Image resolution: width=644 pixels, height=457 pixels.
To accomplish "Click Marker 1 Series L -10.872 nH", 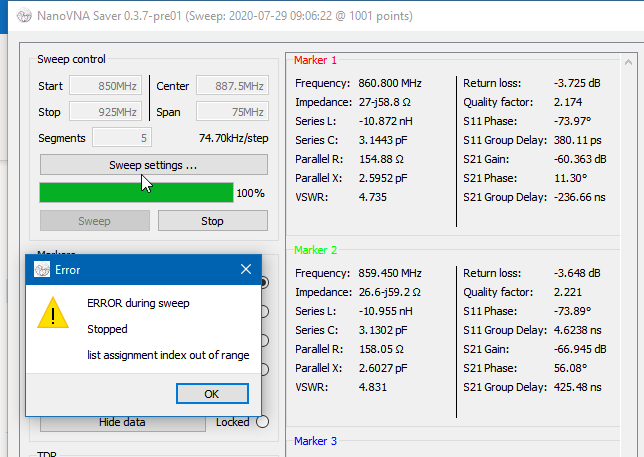I will 385,121.
